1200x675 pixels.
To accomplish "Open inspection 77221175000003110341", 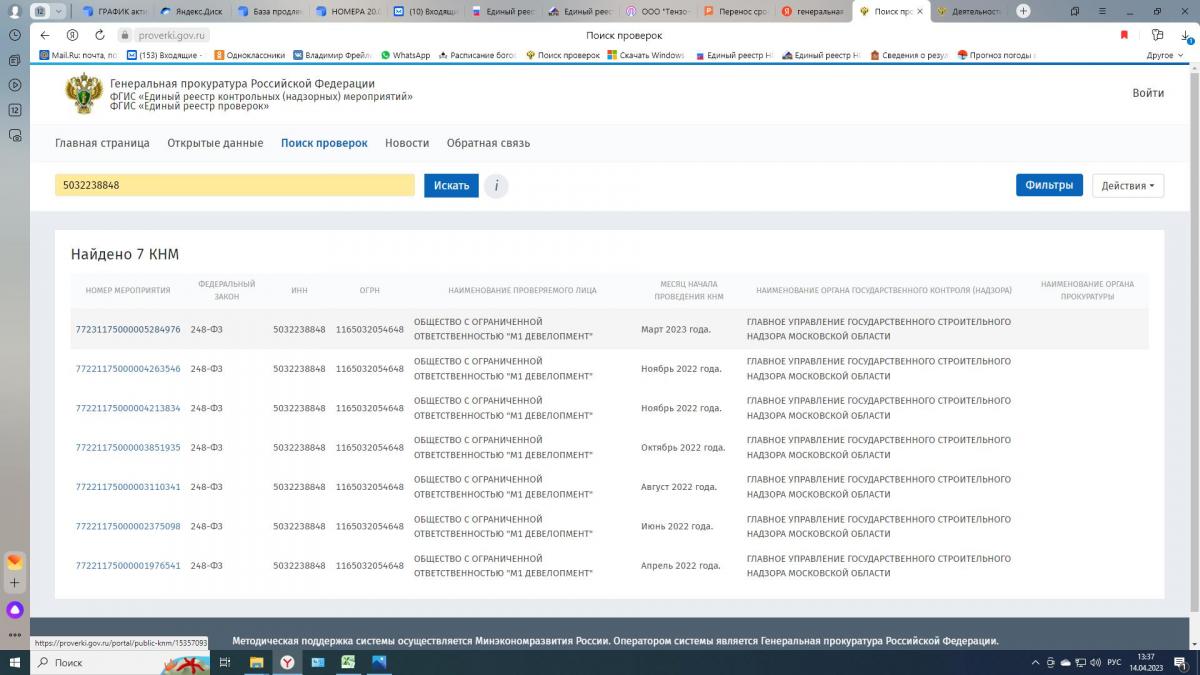I will [x=128, y=487].
